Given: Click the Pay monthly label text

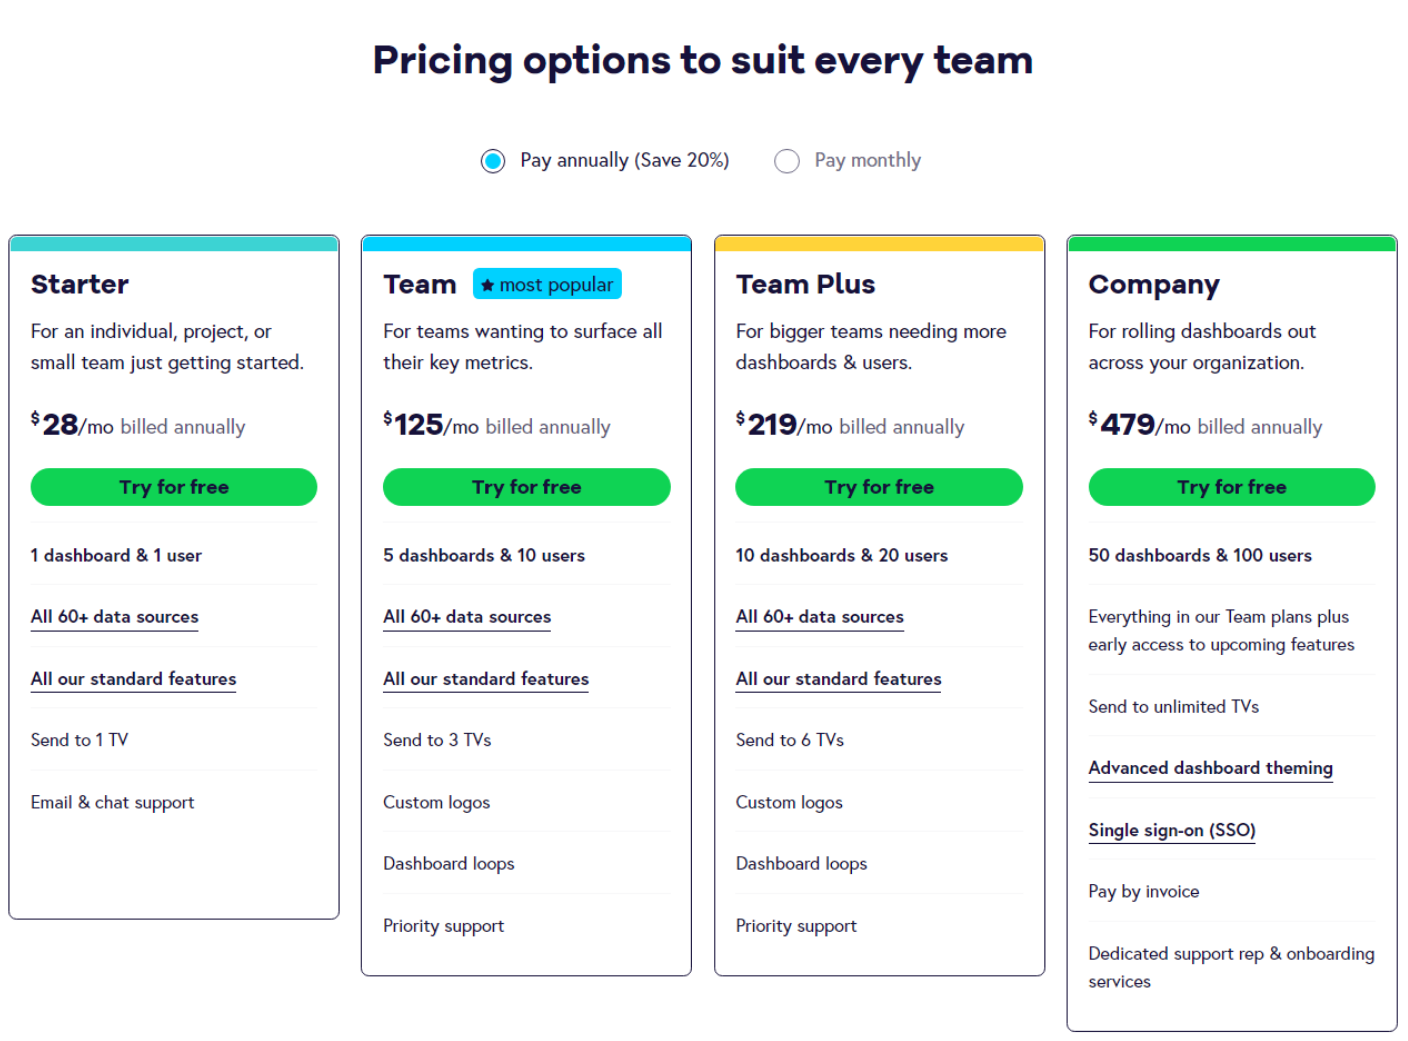Looking at the screenshot, I should coord(868,160).
